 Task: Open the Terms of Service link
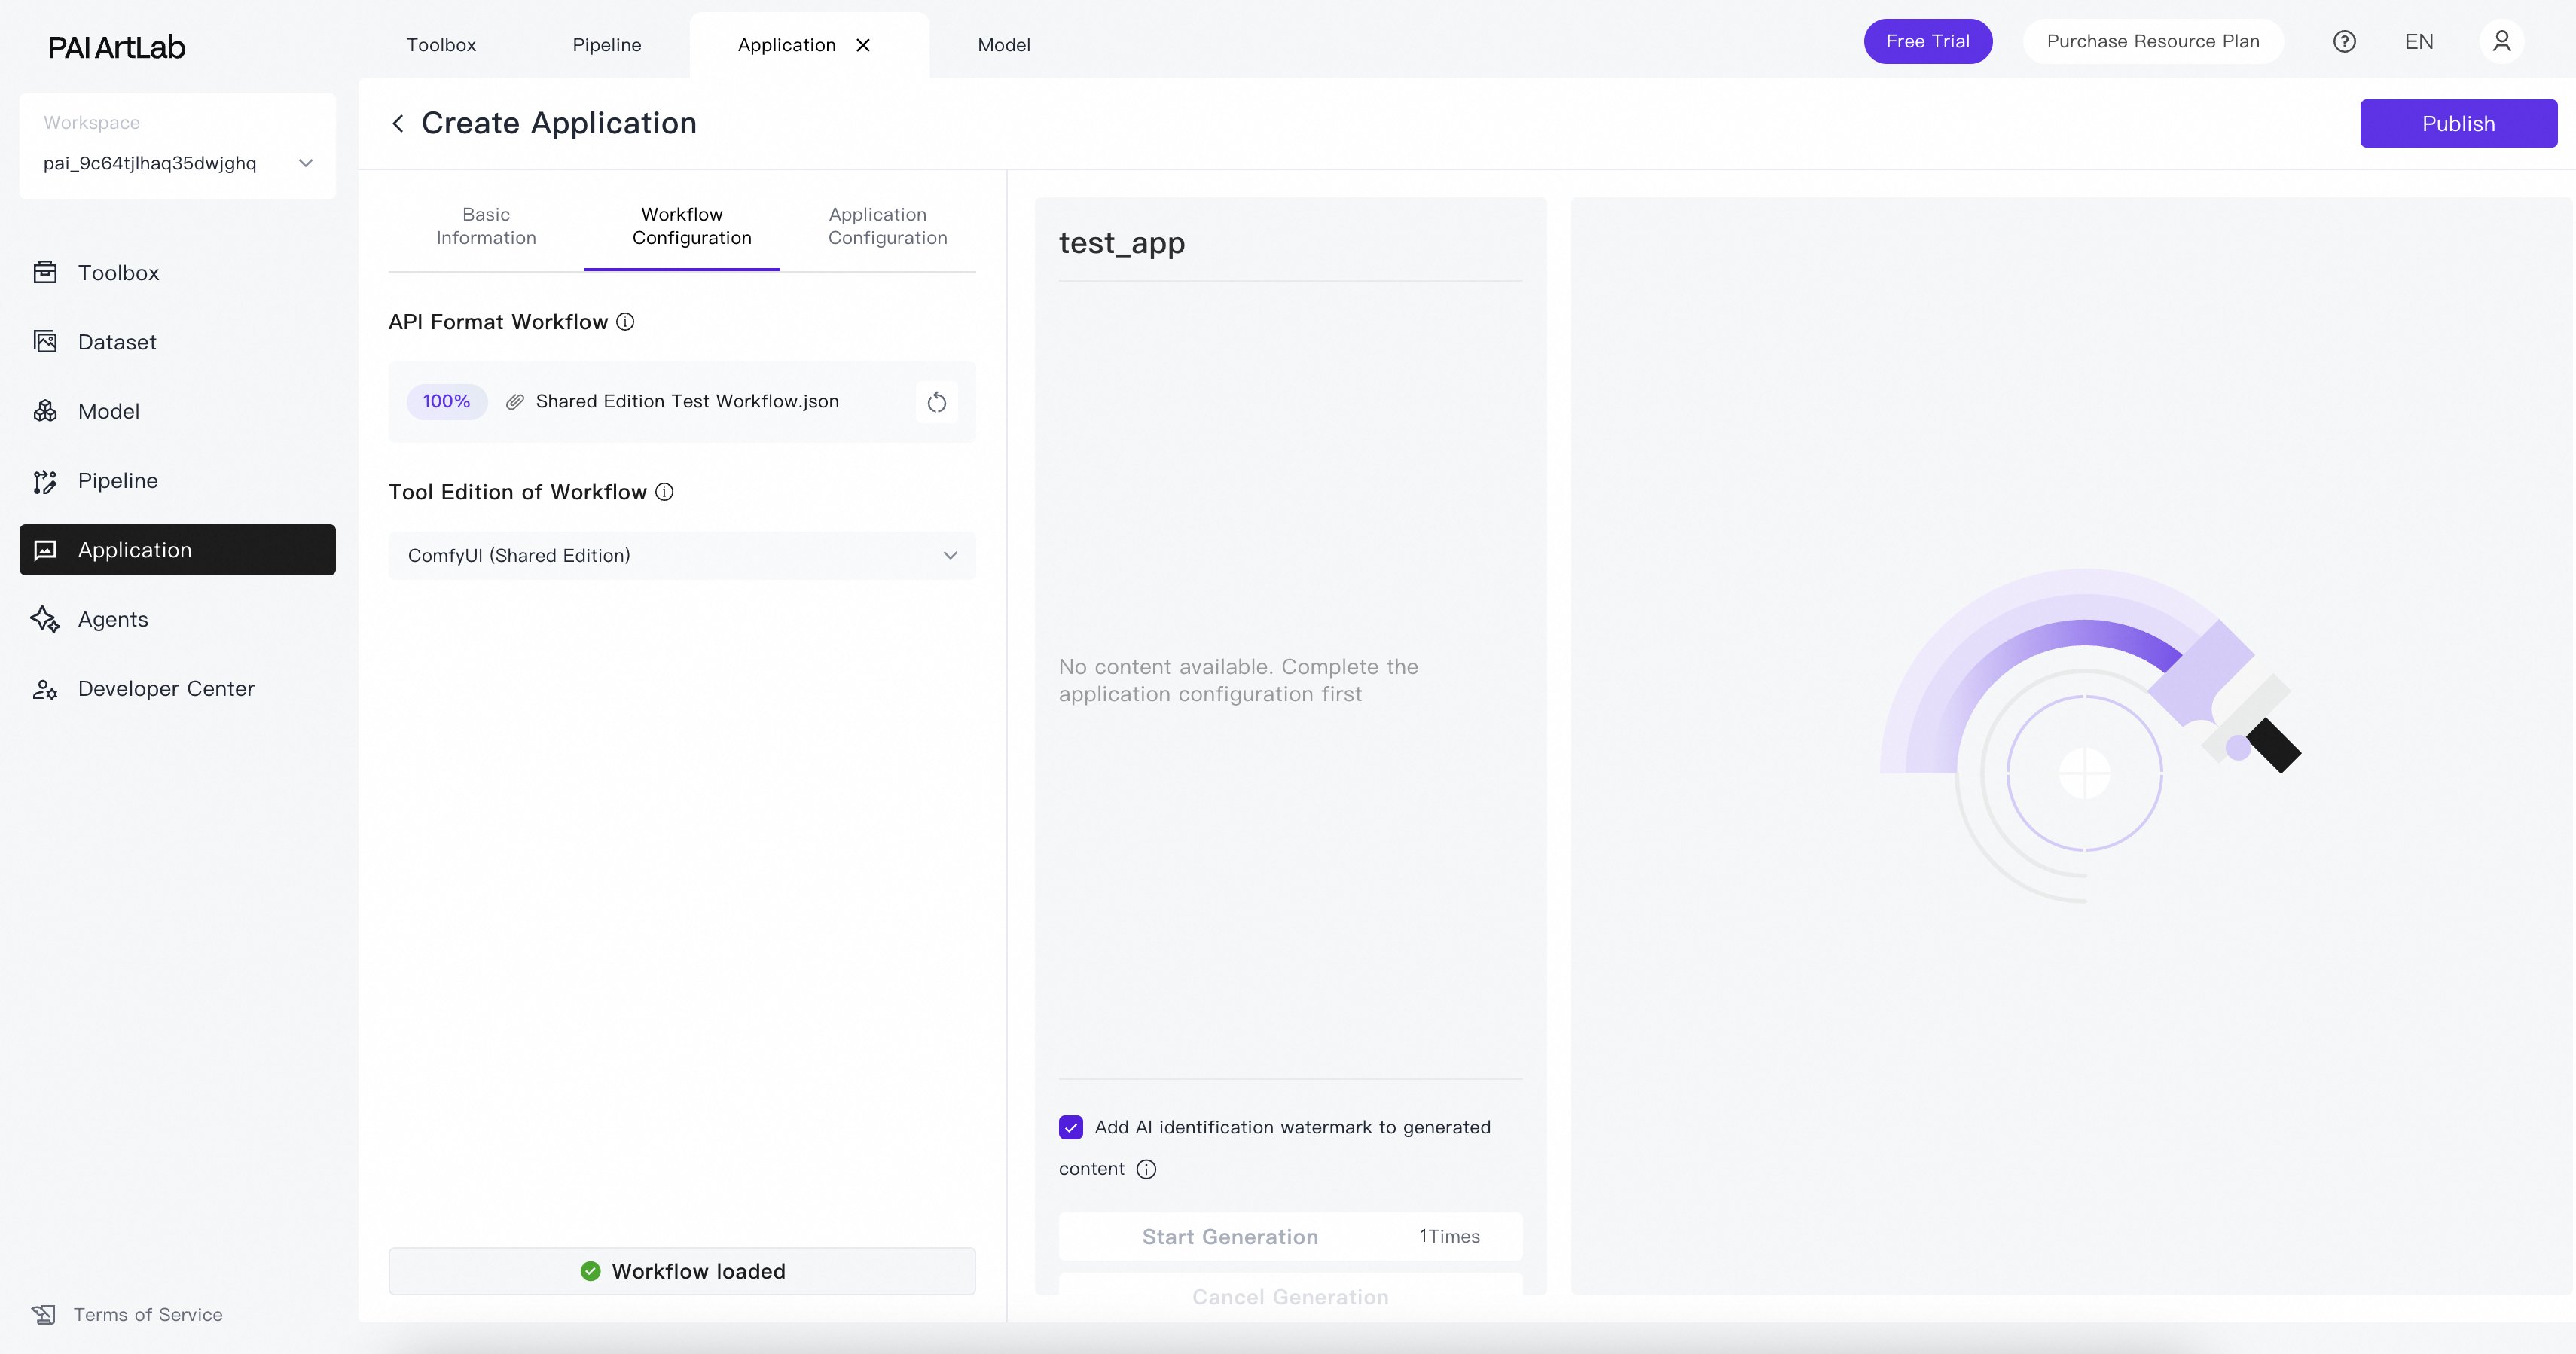[147, 1314]
